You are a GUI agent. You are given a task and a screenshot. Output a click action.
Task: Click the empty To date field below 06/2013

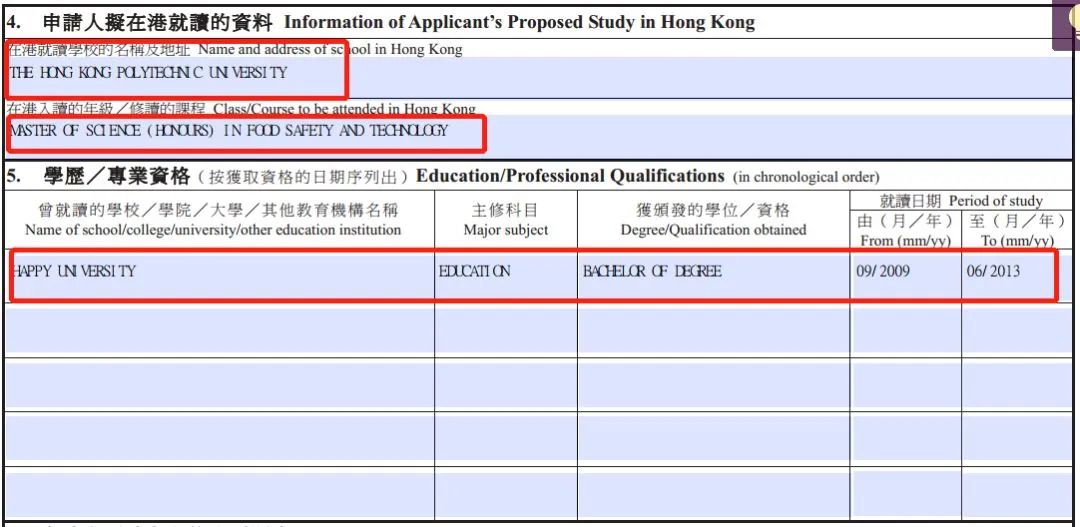1017,330
